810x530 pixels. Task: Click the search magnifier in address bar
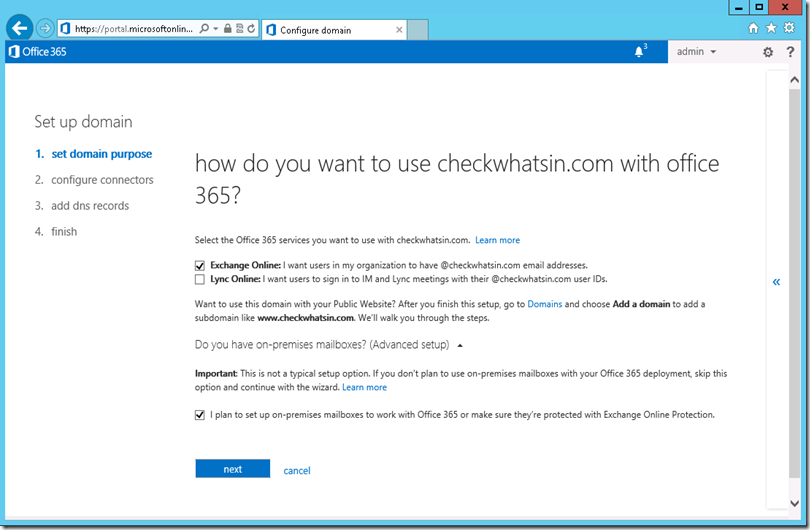coord(204,28)
